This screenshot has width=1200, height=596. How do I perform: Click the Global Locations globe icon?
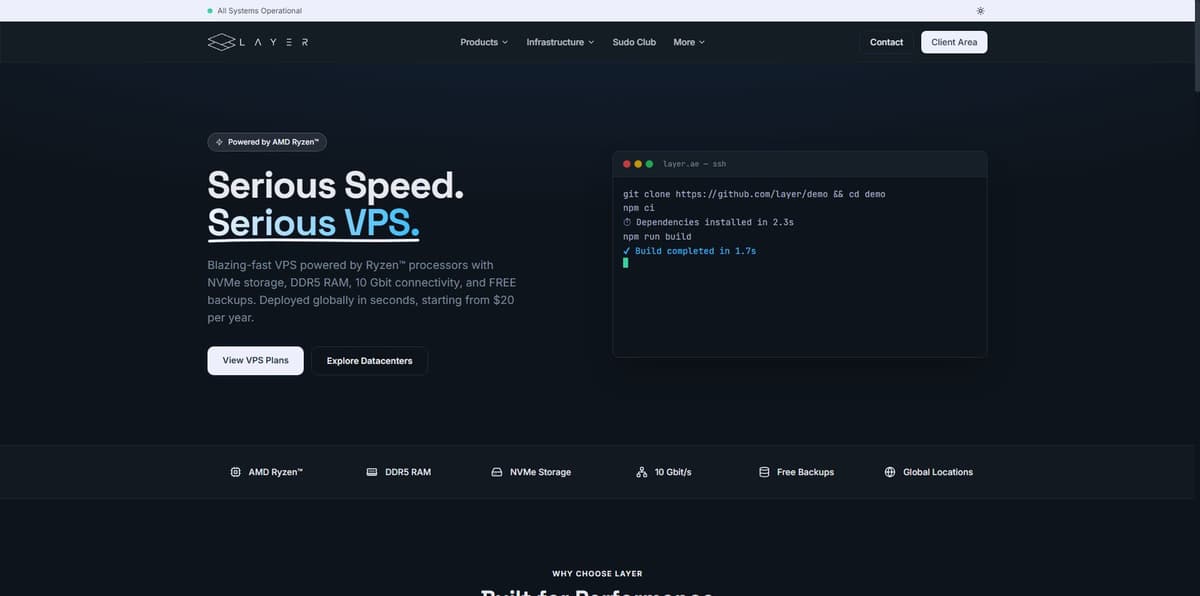(x=890, y=472)
